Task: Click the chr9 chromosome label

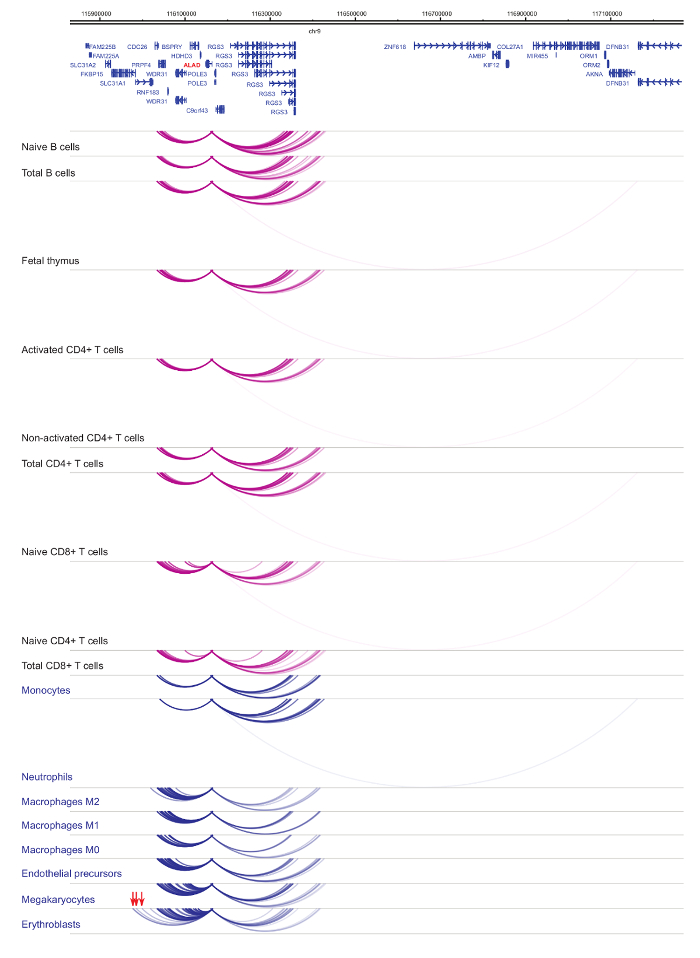Action: coord(314,32)
